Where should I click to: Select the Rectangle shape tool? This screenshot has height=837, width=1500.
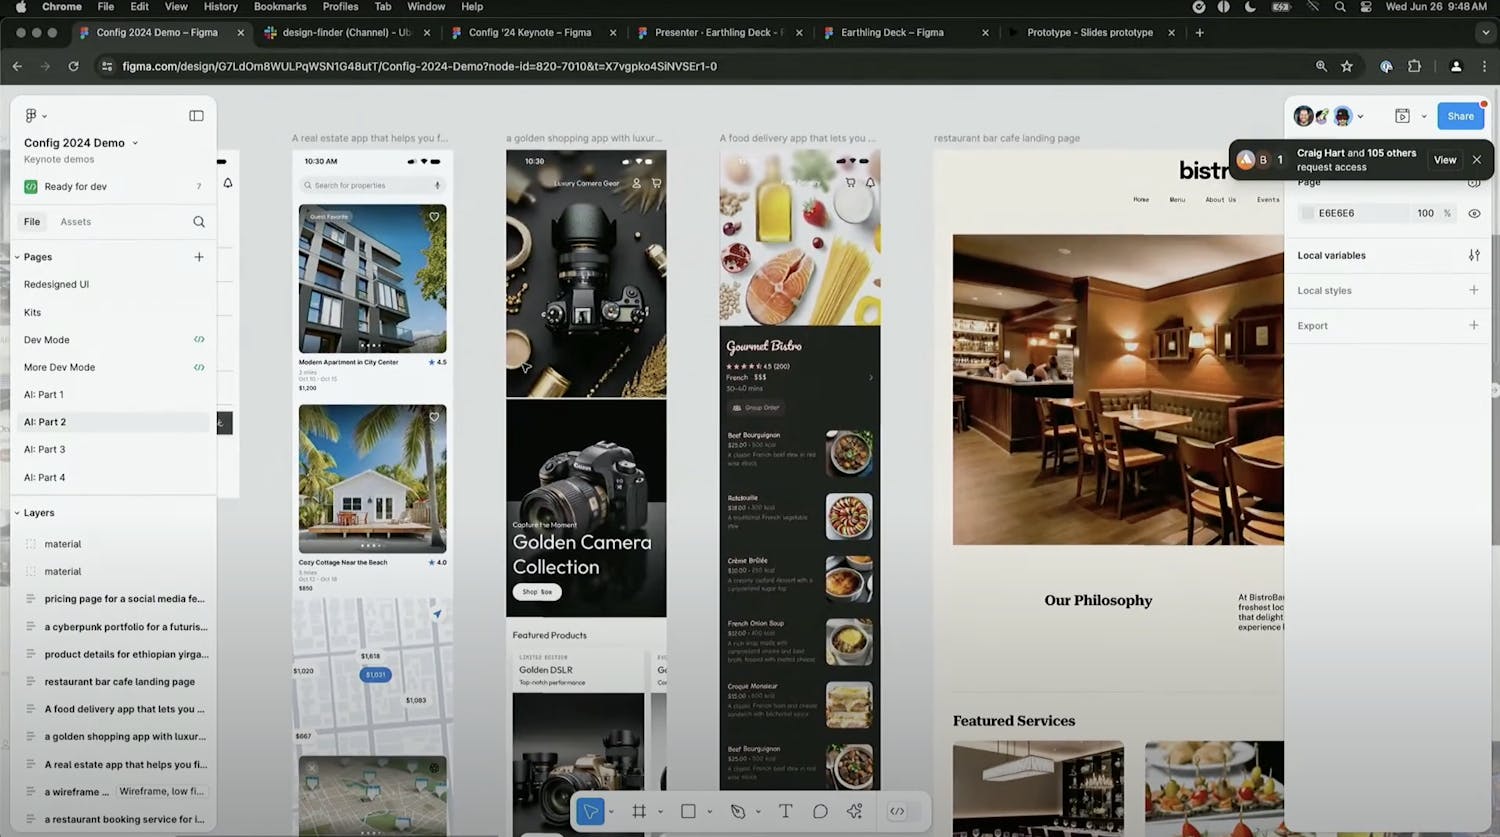point(688,811)
